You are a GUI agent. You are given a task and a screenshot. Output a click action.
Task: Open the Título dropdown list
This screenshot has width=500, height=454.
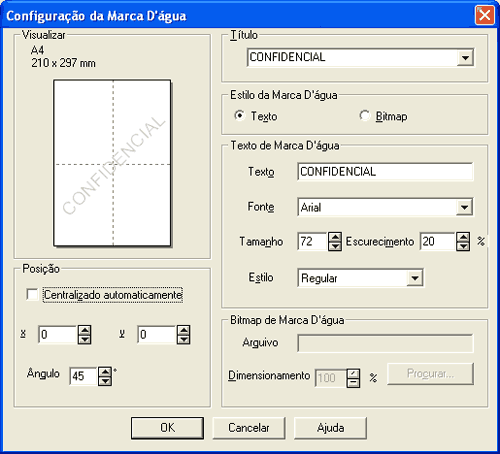[465, 58]
